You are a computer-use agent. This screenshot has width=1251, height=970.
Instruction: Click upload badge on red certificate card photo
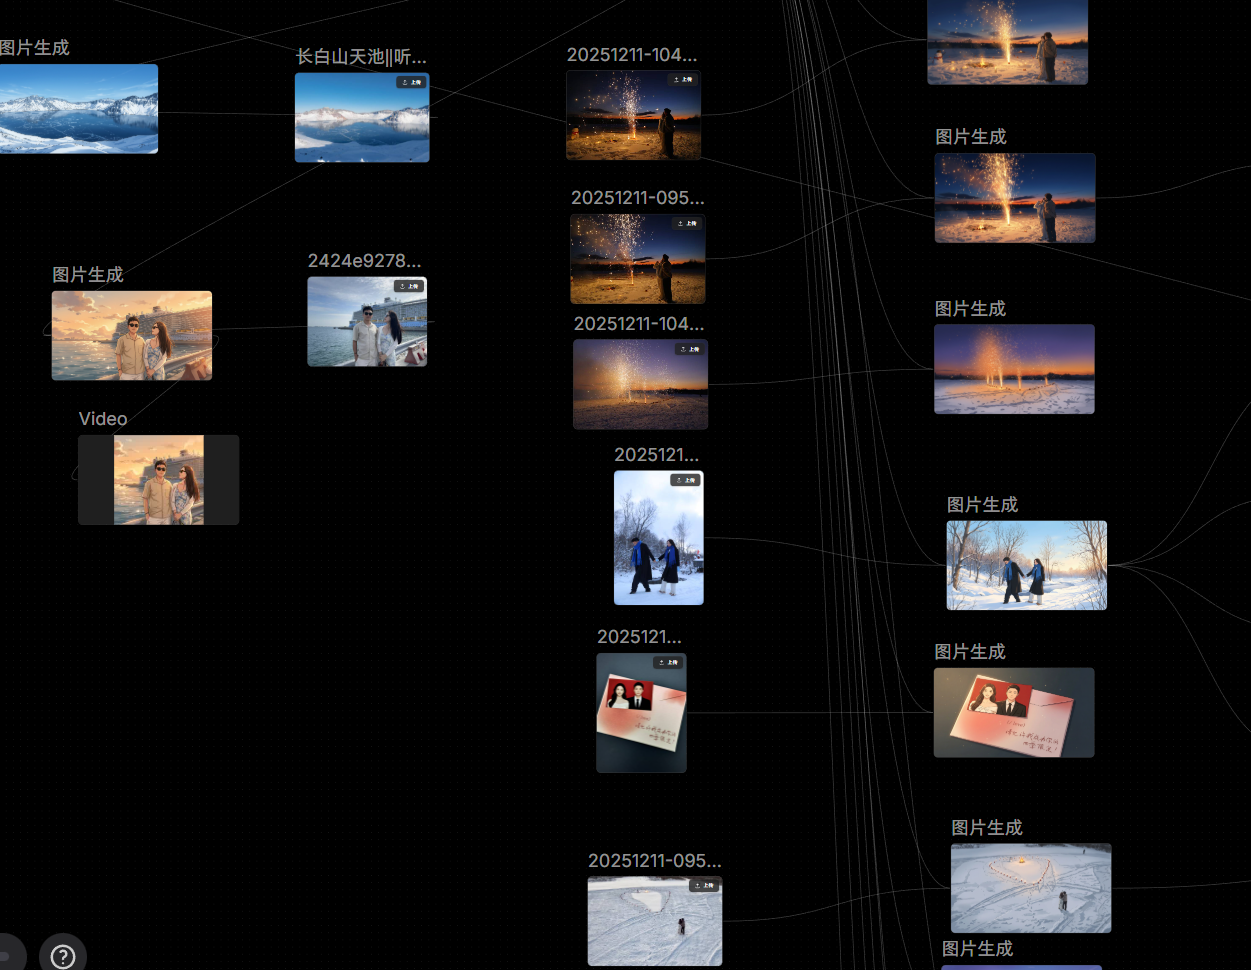(x=668, y=662)
